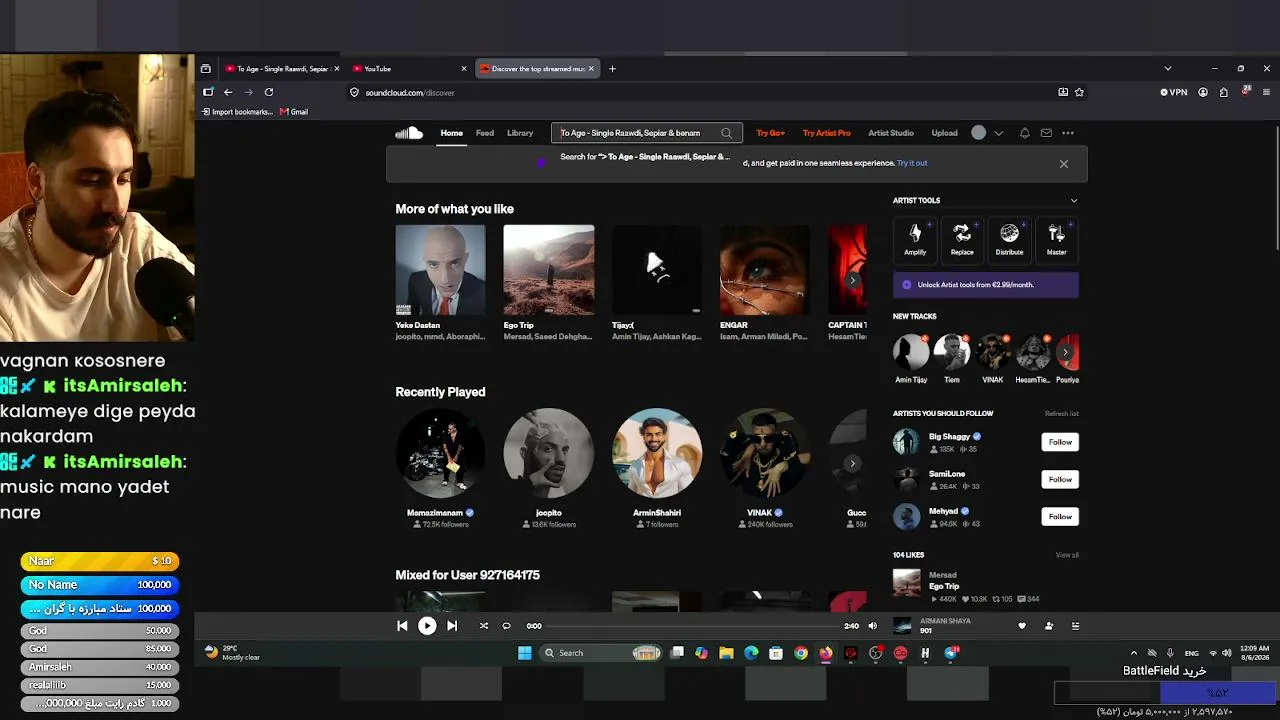Open the next-up queue icon
The height and width of the screenshot is (720, 1280).
[1076, 626]
